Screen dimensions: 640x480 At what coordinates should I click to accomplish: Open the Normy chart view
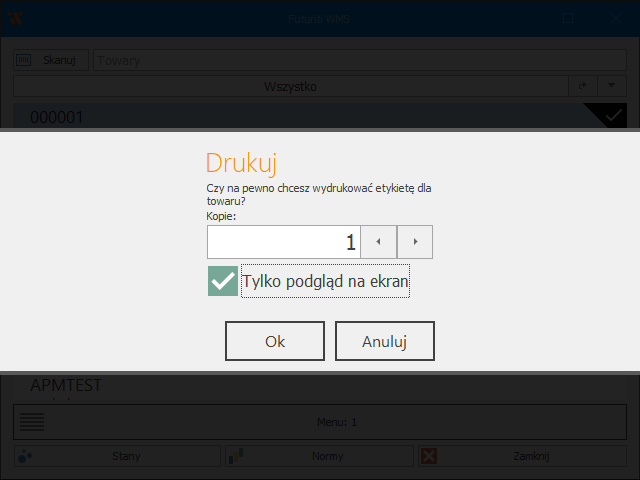(x=320, y=456)
